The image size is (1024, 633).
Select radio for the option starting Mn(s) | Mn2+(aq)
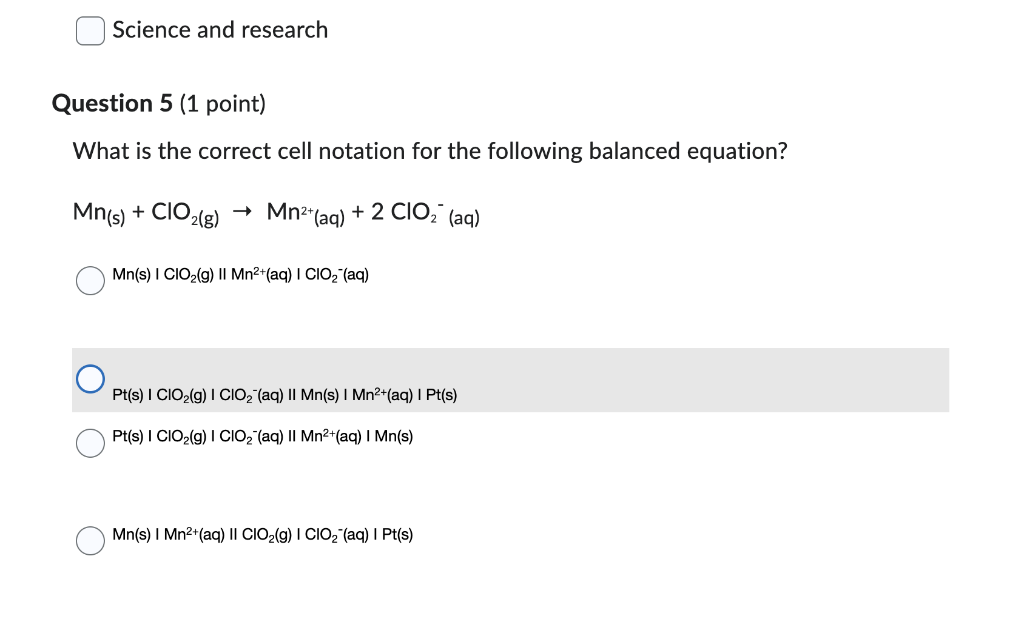click(x=90, y=540)
